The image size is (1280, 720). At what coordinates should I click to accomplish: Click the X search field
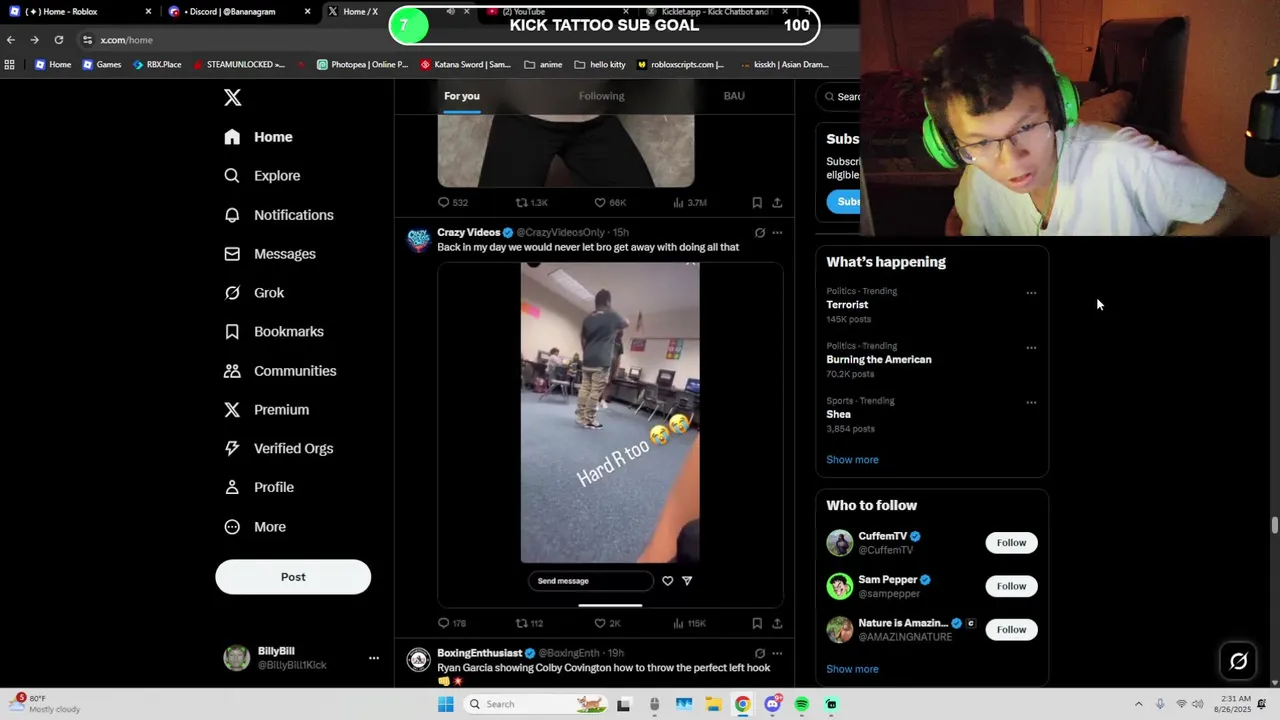coord(840,97)
